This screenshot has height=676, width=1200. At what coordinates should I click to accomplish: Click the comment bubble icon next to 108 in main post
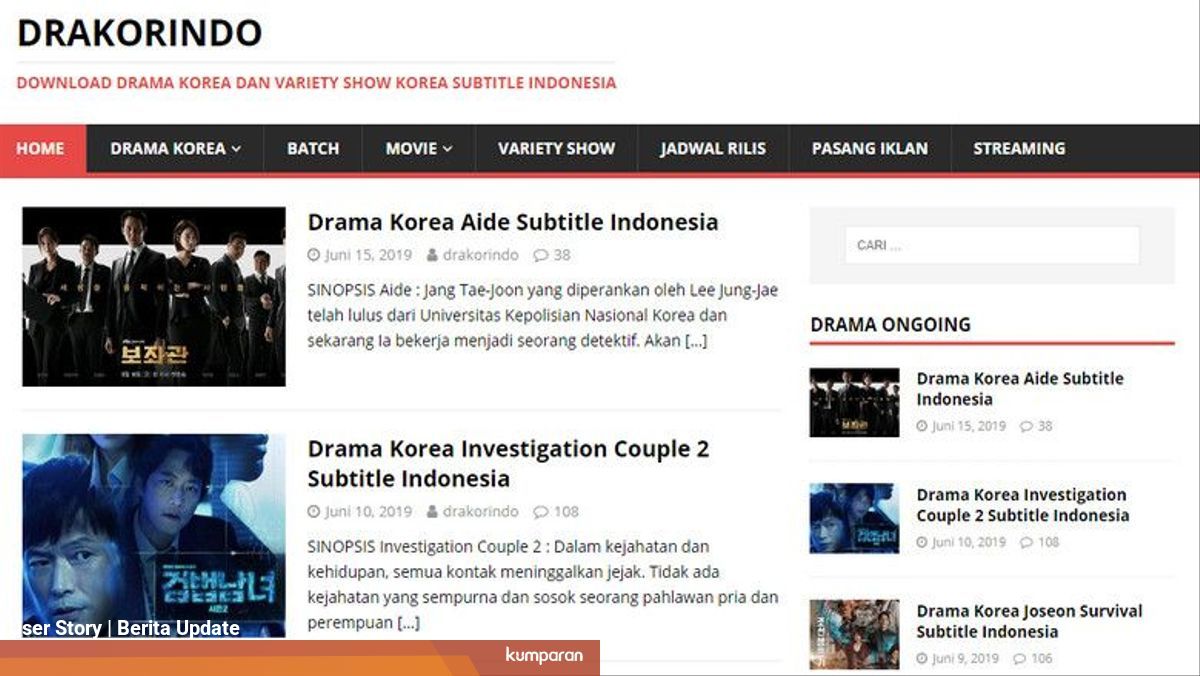[x=541, y=511]
